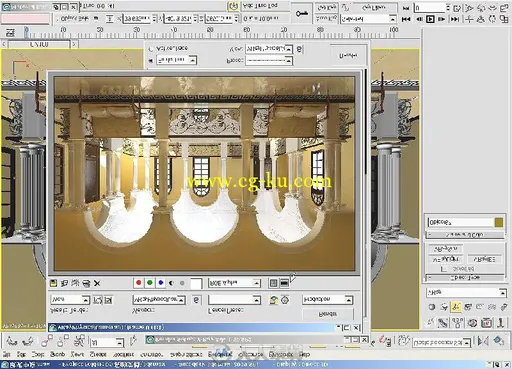Viewport: 512px width, 369px height.
Task: Switch to Hierarchy tab in command panel
Action: pos(457,323)
